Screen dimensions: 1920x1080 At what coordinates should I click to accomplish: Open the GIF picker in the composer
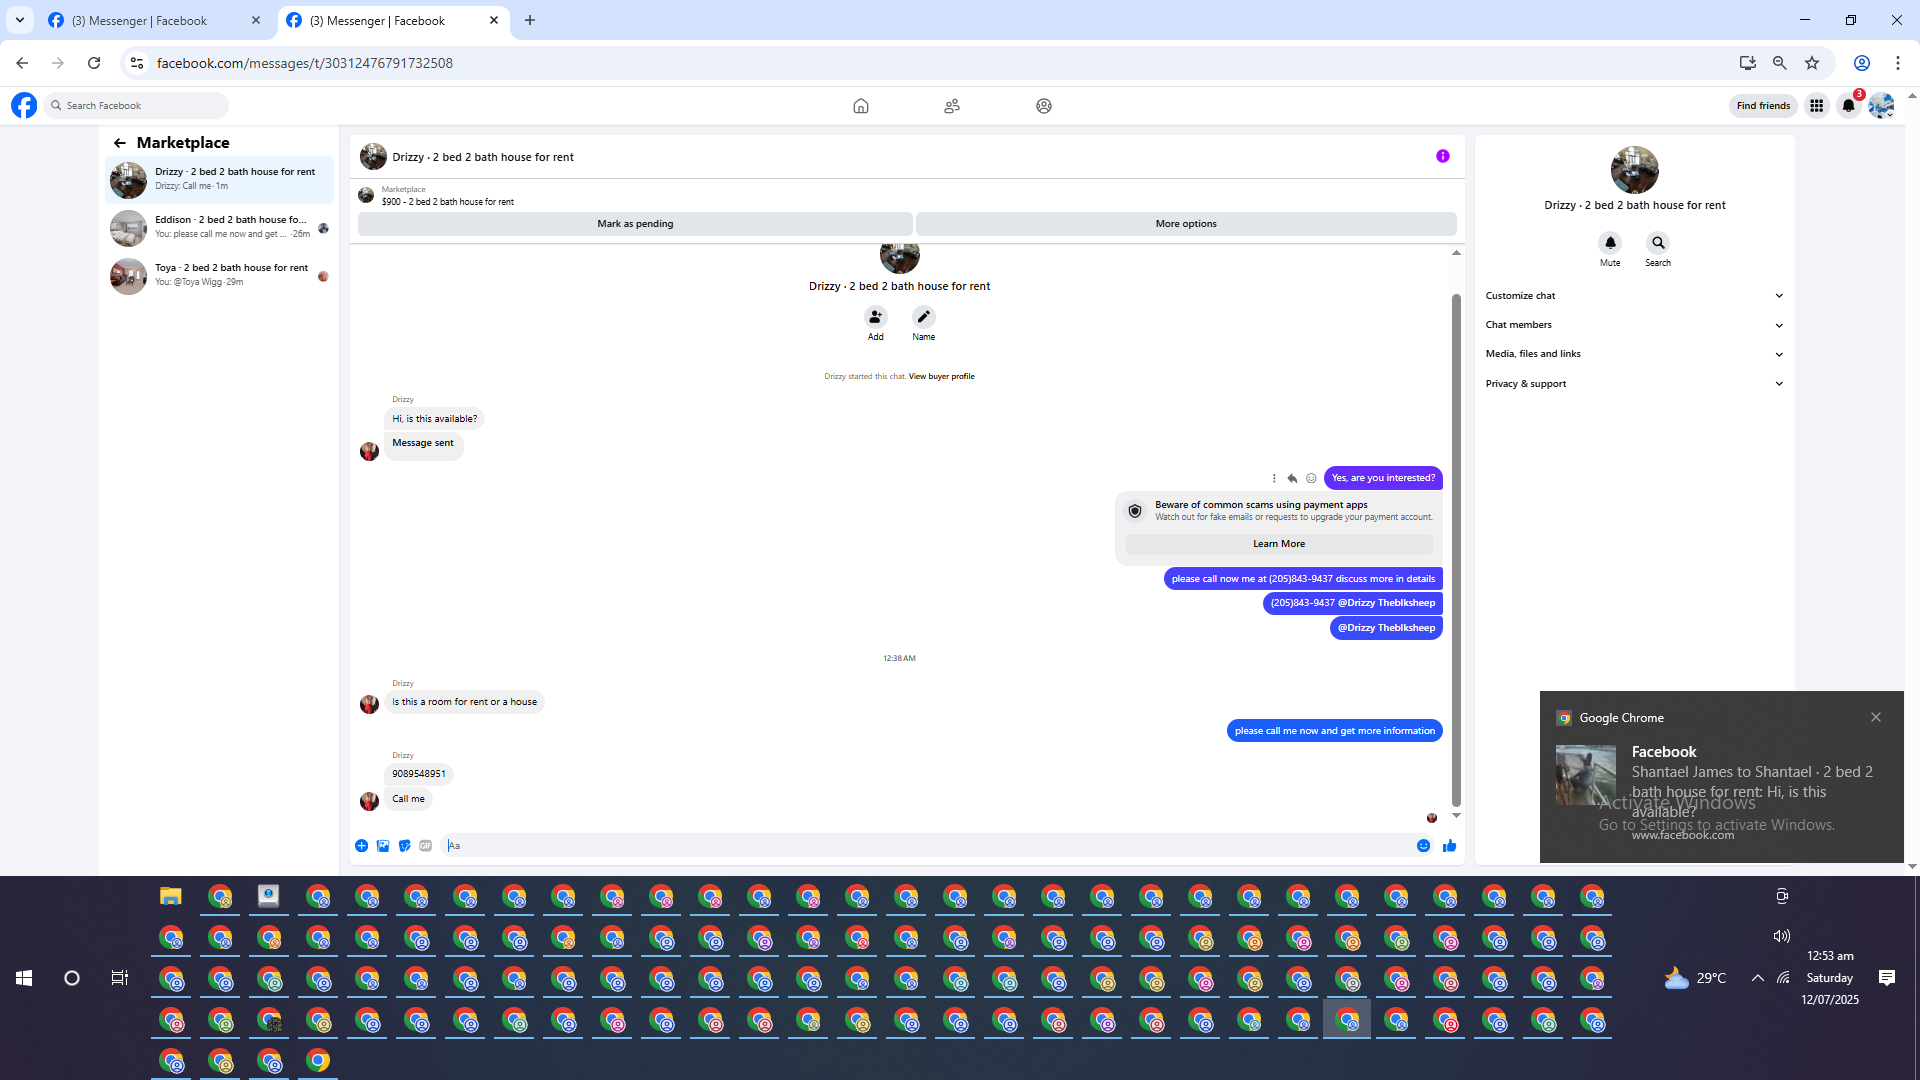(426, 846)
